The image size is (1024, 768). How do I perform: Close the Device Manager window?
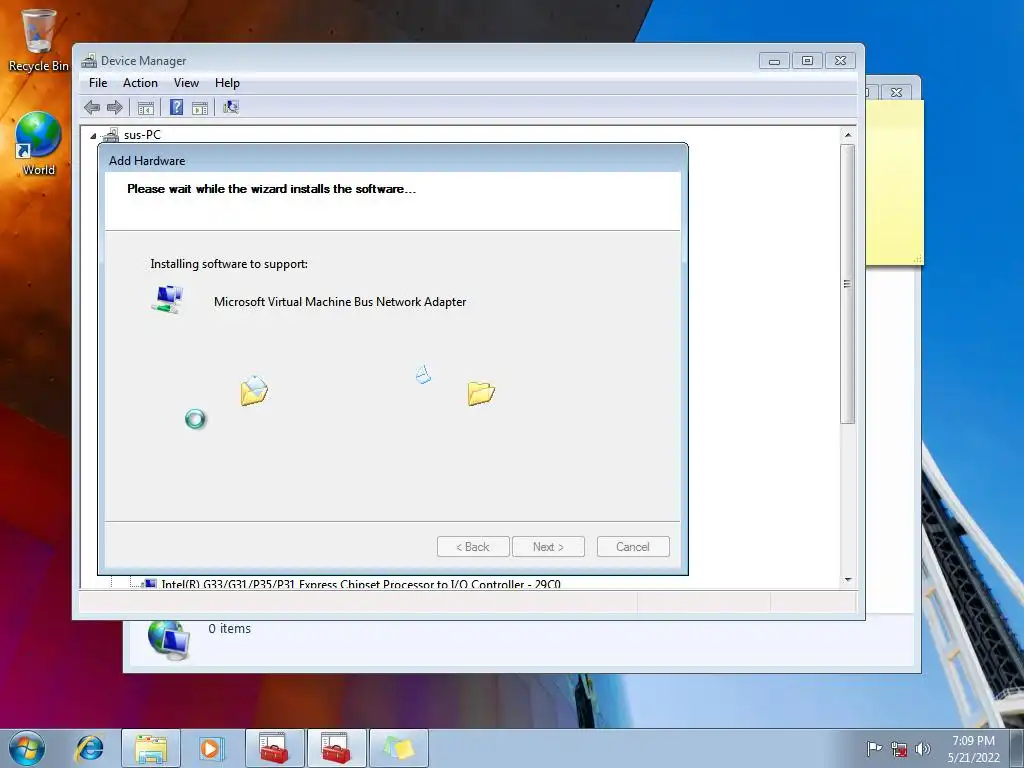(840, 61)
